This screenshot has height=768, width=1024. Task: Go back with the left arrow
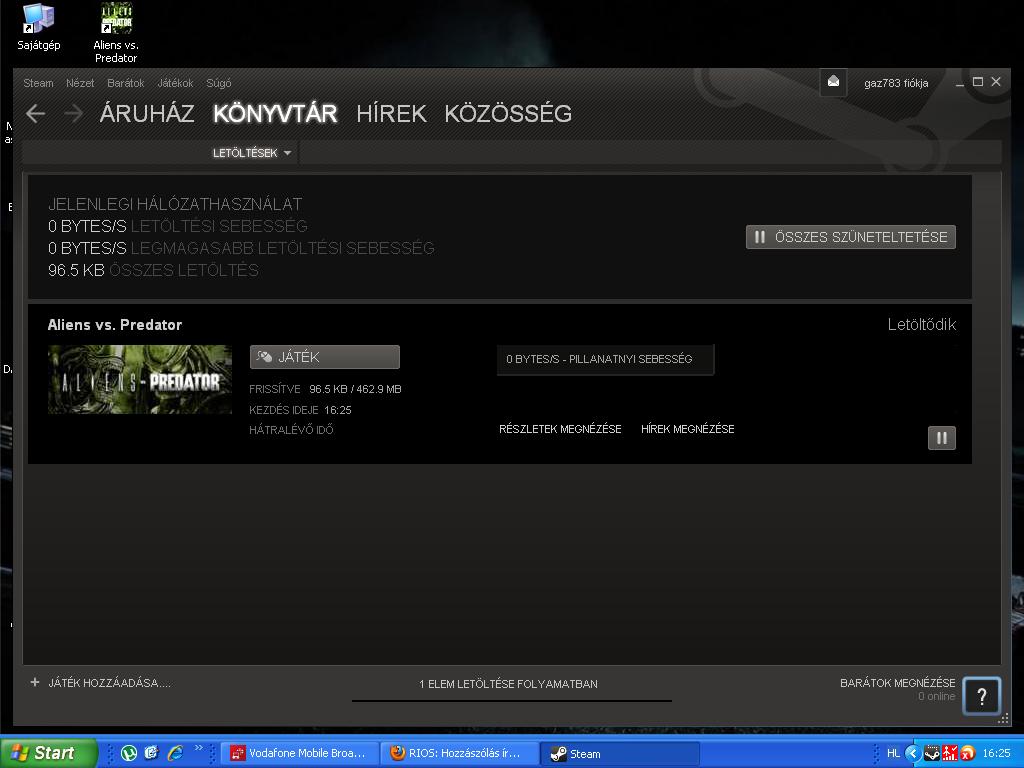36,114
